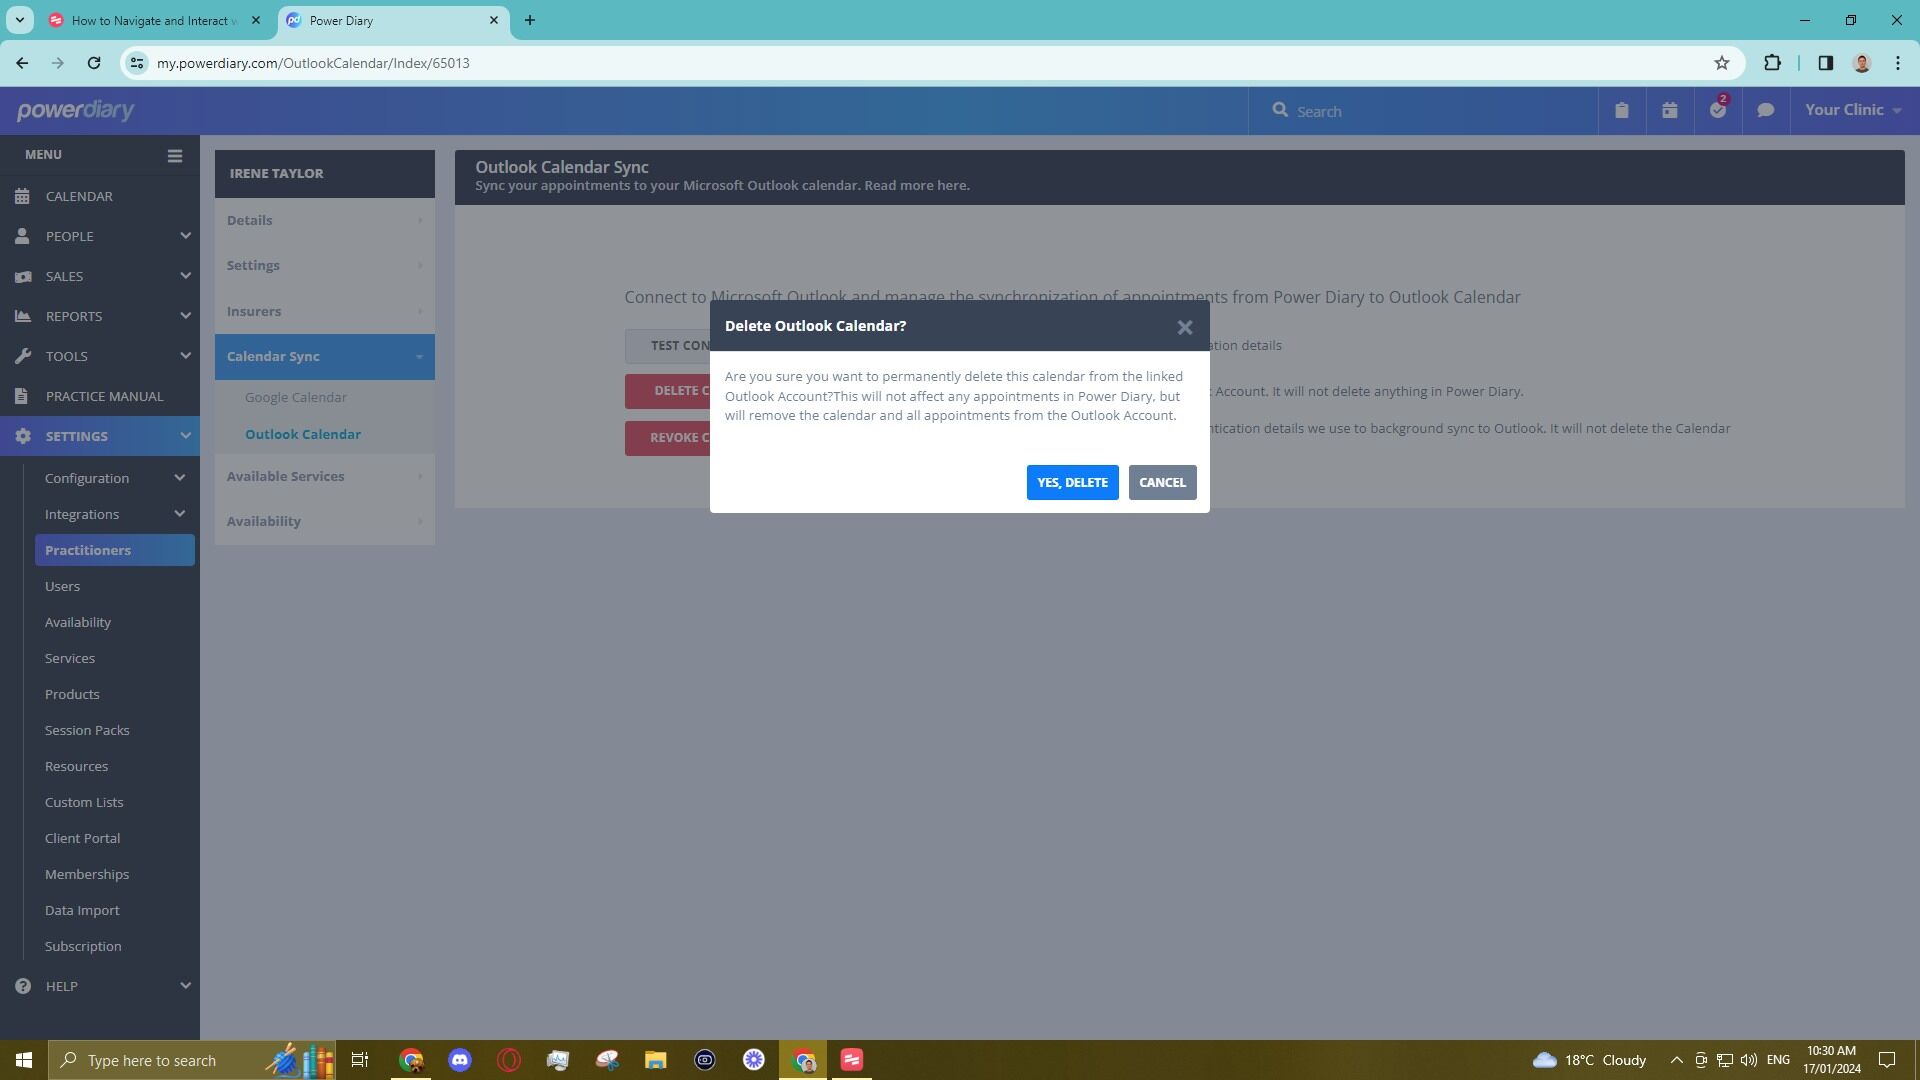Click the Sales money icon
The image size is (1920, 1080).
22,276
